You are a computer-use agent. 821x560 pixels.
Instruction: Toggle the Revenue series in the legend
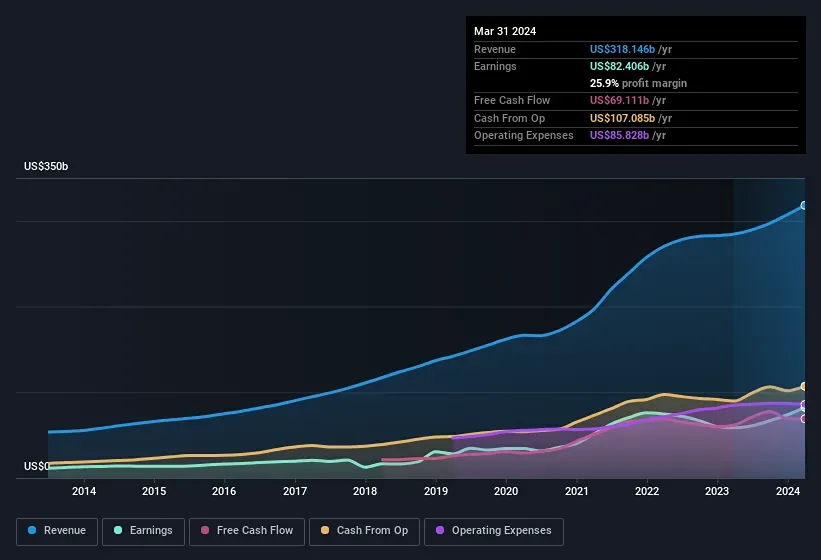tap(58, 531)
